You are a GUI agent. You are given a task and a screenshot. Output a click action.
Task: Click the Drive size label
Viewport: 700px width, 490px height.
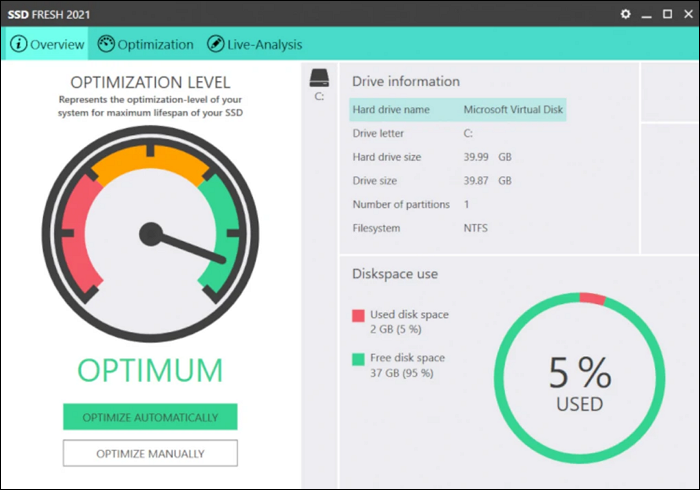tap(375, 180)
